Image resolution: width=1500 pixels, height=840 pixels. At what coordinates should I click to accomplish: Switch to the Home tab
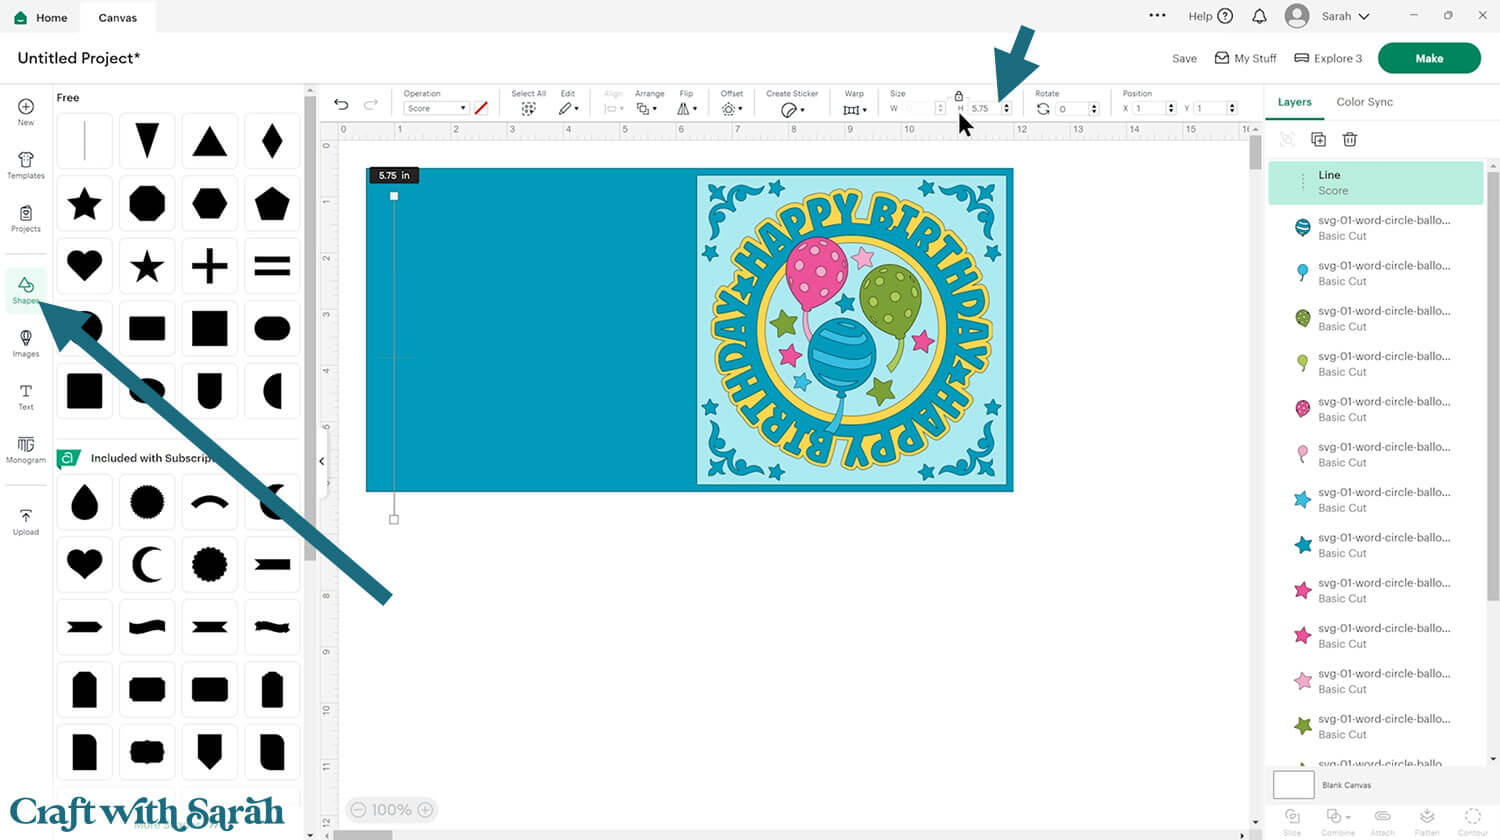(x=41, y=17)
